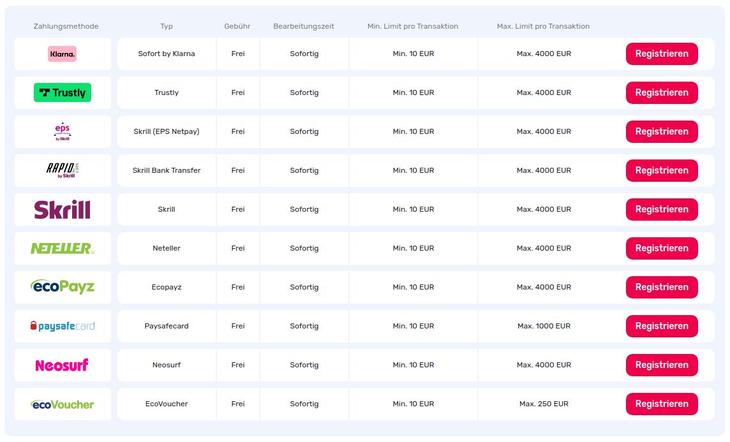The height and width of the screenshot is (442, 730).
Task: Select the Max. Limit pro Transaktion header
Action: (x=543, y=27)
